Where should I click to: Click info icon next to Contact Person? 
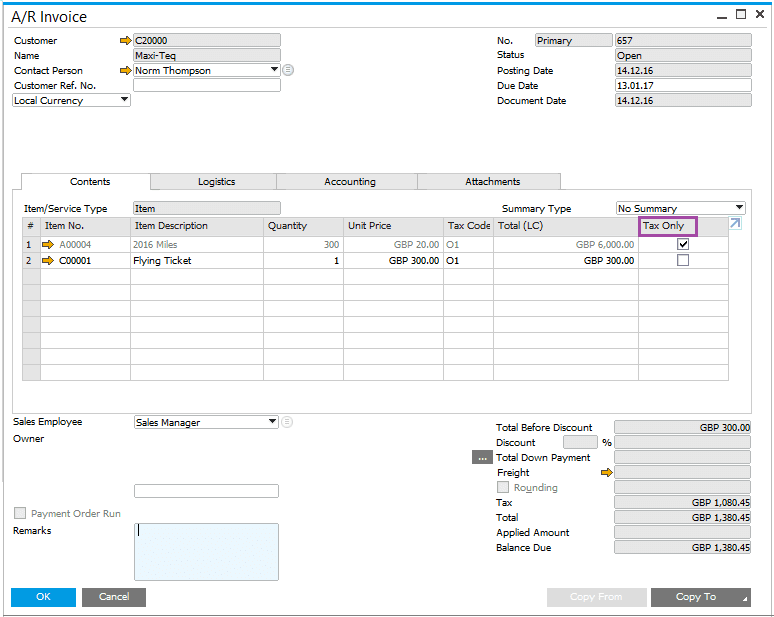288,70
